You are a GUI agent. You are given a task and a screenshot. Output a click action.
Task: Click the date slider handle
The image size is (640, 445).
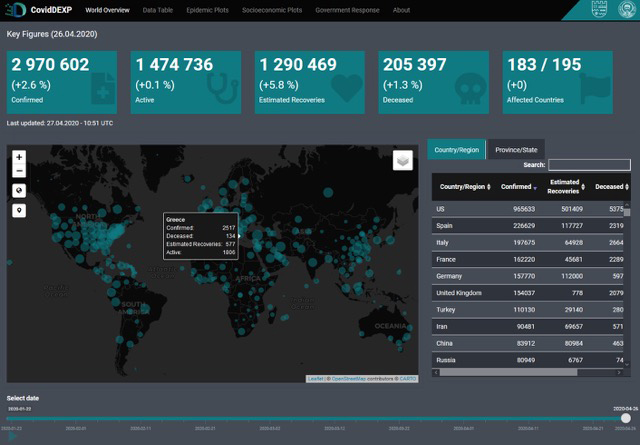point(625,418)
